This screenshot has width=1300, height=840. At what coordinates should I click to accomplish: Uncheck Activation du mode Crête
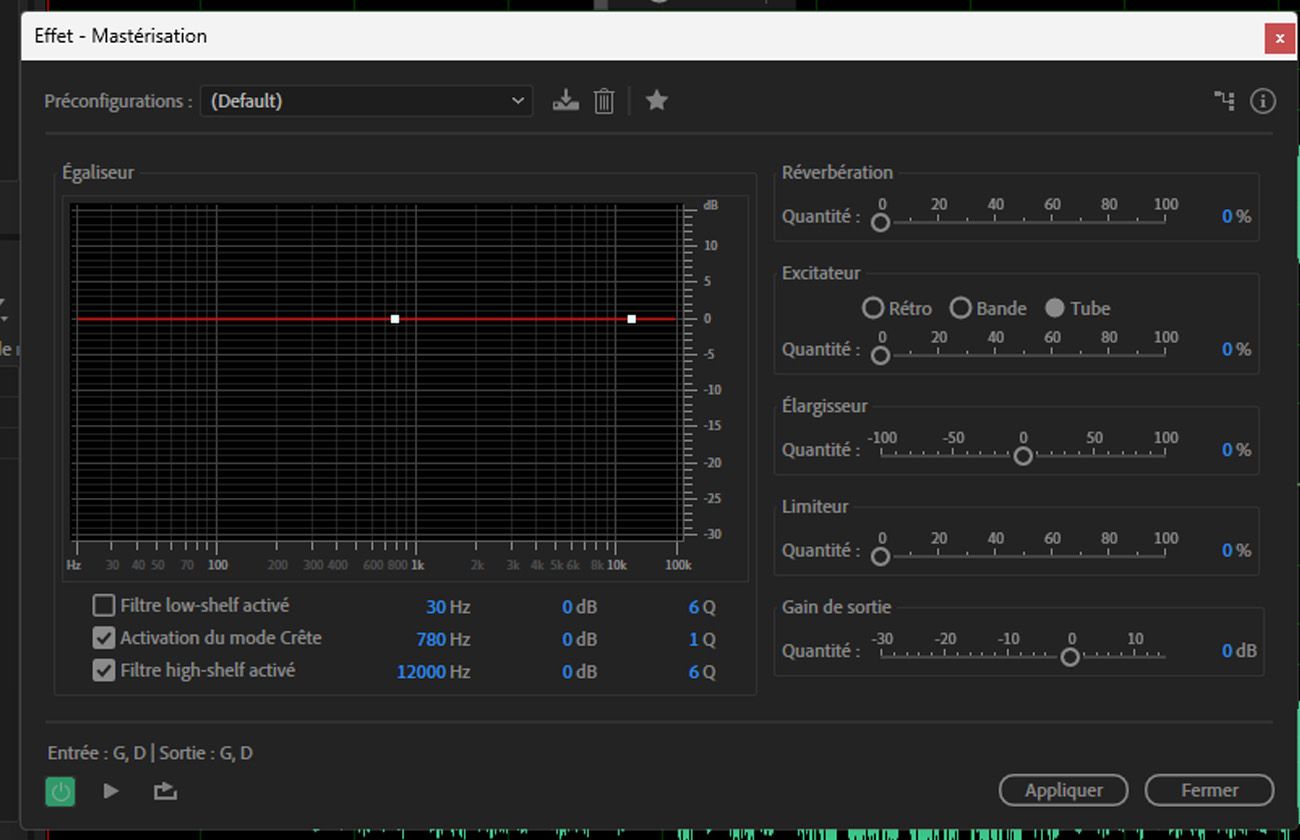(103, 638)
